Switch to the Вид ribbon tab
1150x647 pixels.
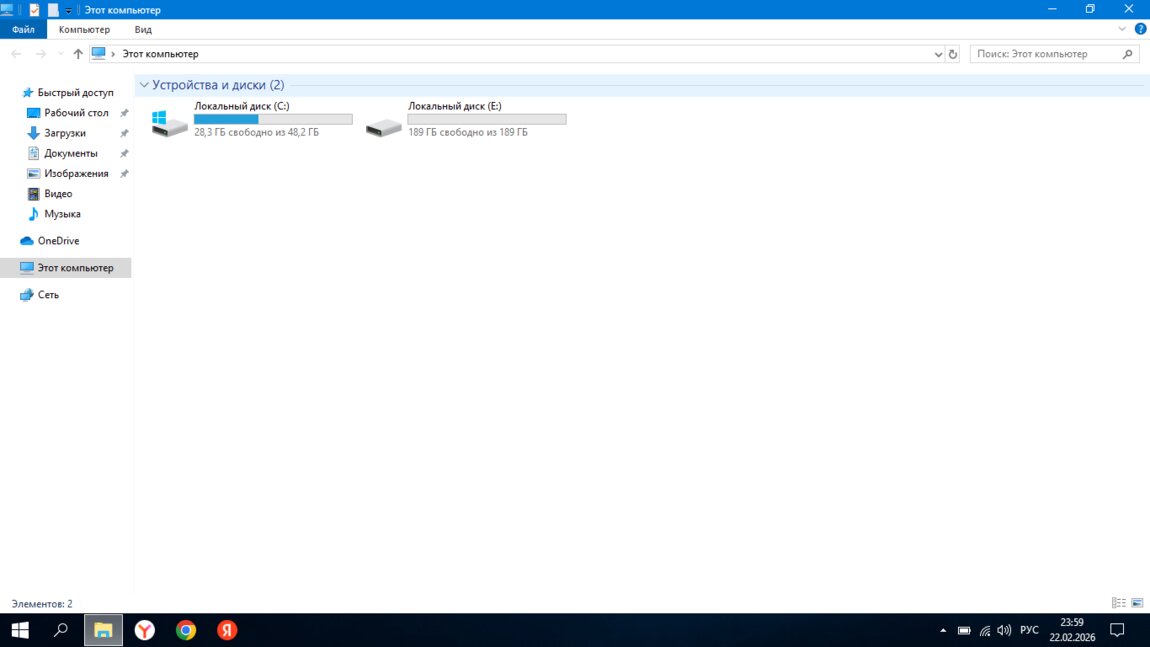point(143,30)
